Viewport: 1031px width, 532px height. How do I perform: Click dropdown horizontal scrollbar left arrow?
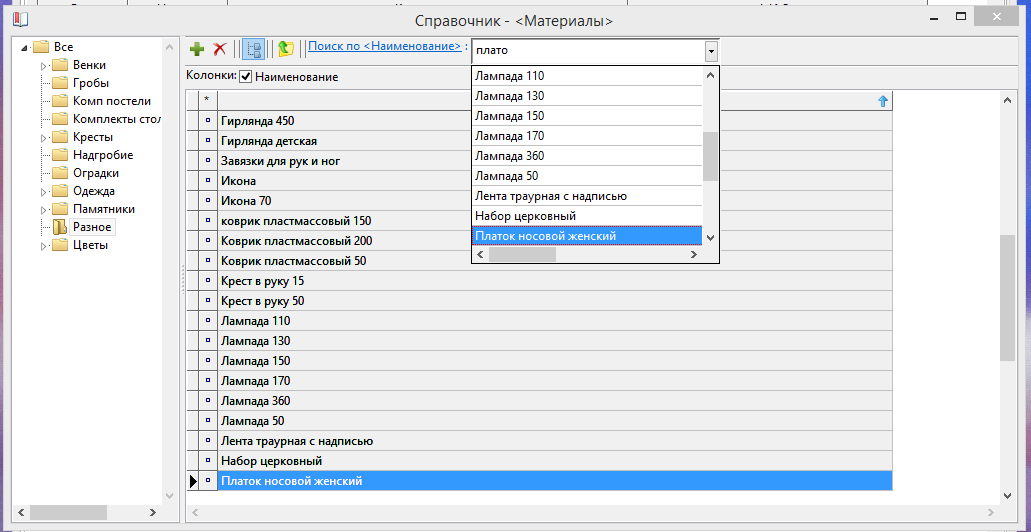(x=480, y=254)
